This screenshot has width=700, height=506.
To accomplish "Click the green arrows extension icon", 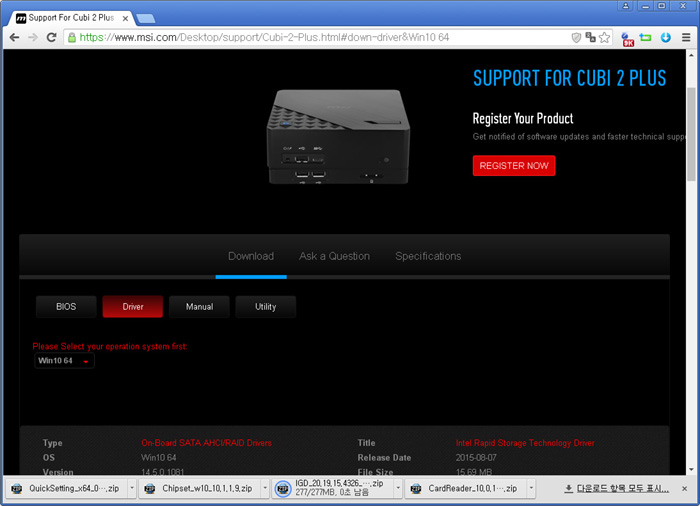I will click(x=645, y=38).
